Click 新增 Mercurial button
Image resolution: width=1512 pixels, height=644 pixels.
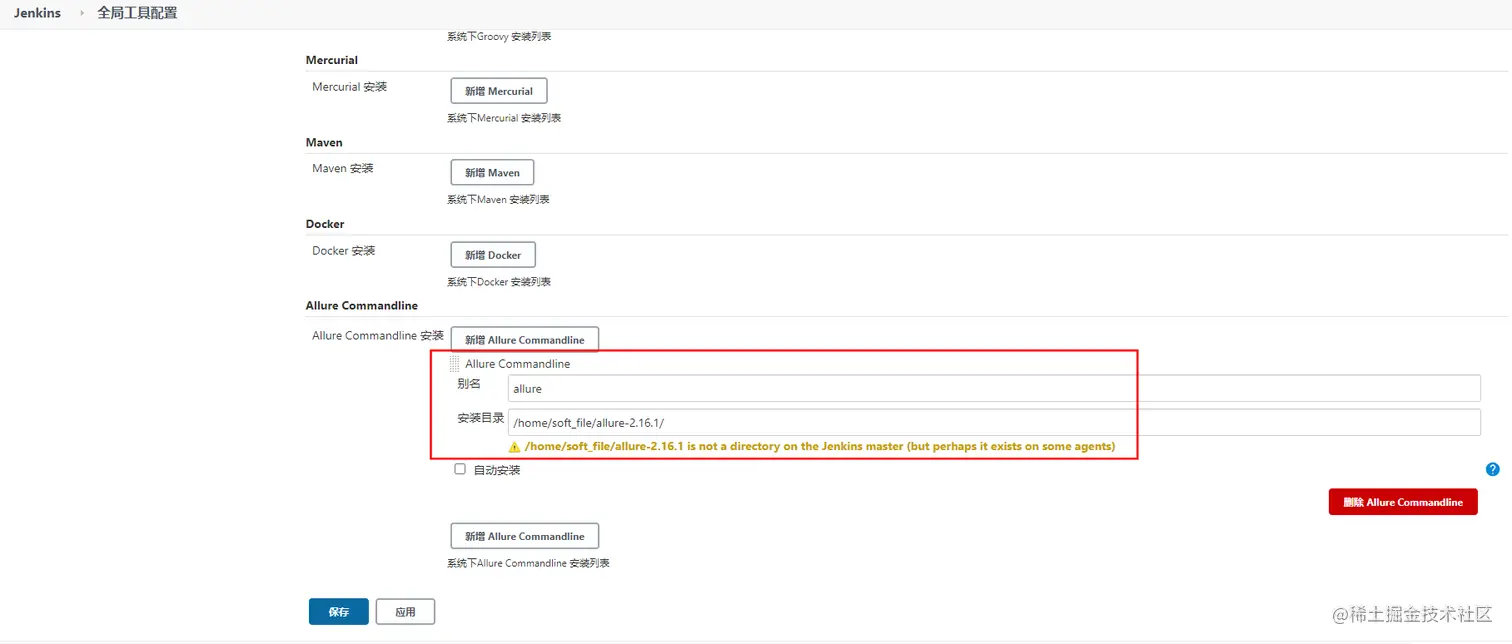498,90
